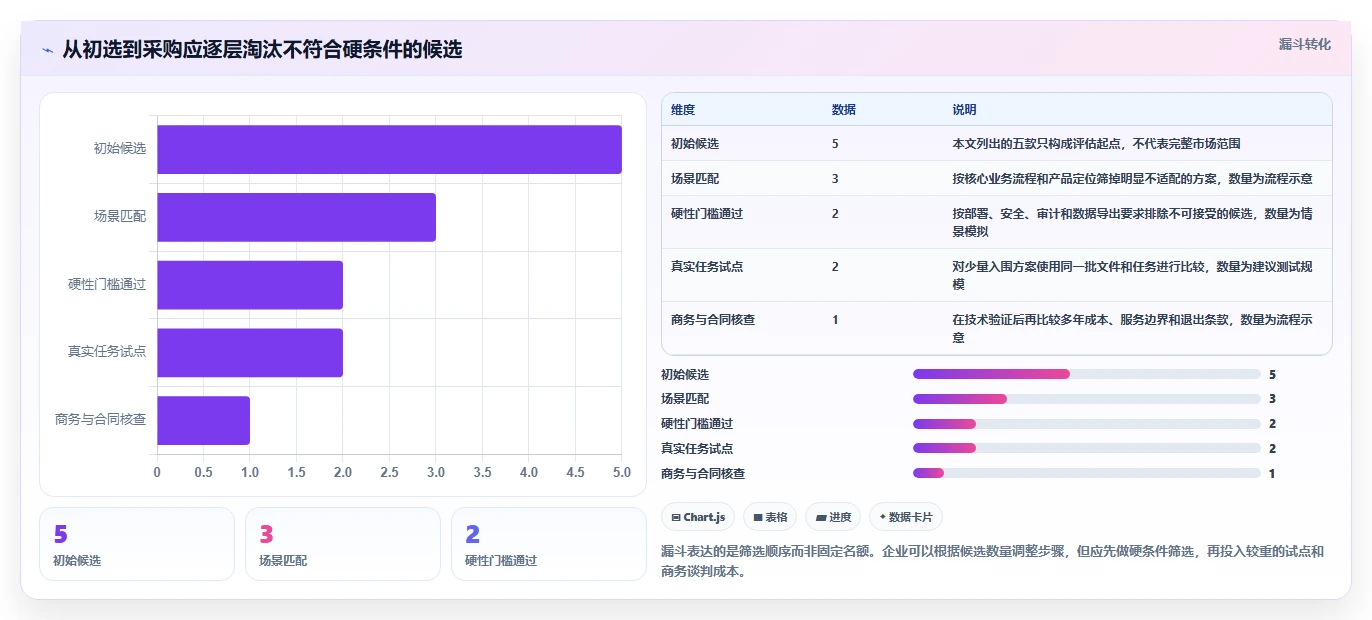Click the 初始候选 bar in the chart

point(389,149)
